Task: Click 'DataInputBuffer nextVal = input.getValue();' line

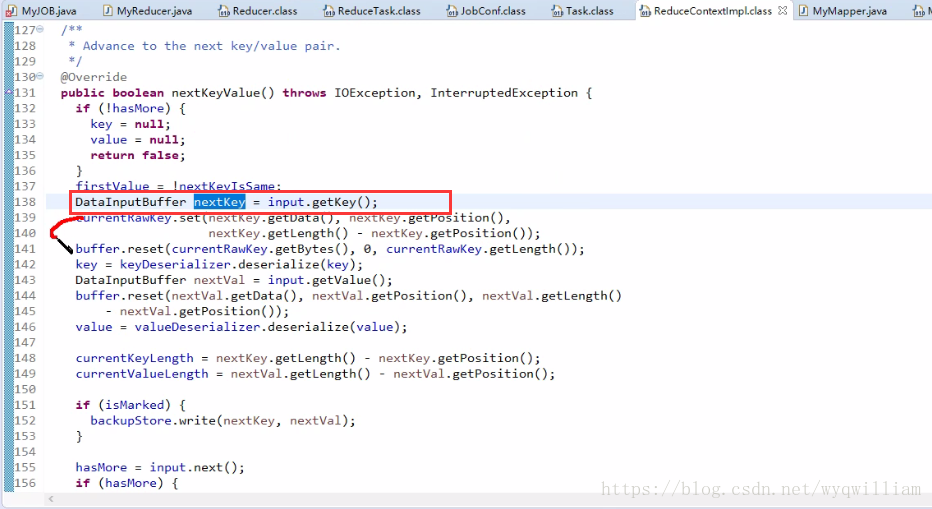Action: tap(234, 280)
